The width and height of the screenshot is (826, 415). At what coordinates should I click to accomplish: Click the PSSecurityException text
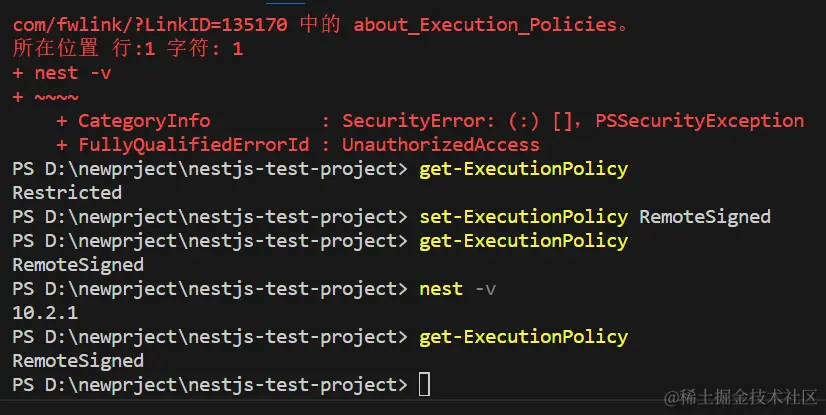(699, 121)
